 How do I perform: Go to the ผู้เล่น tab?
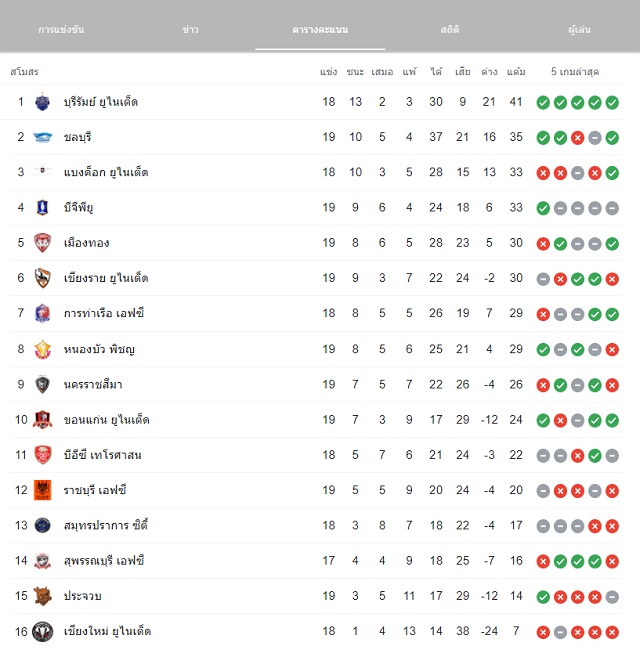point(579,29)
